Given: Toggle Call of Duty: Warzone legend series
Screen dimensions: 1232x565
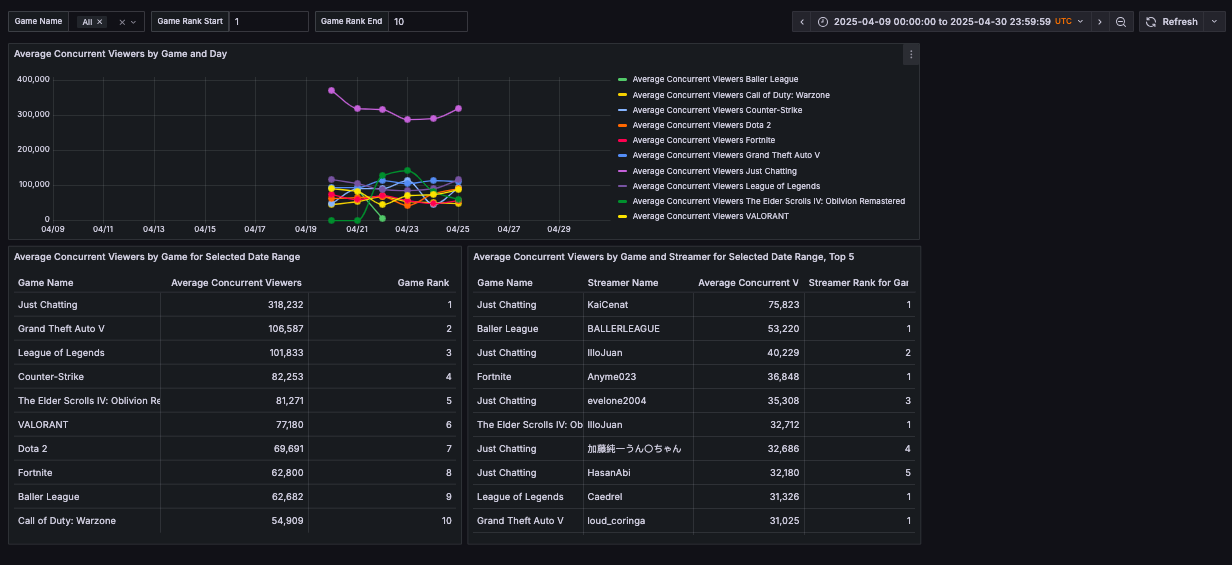Looking at the screenshot, I should [731, 95].
